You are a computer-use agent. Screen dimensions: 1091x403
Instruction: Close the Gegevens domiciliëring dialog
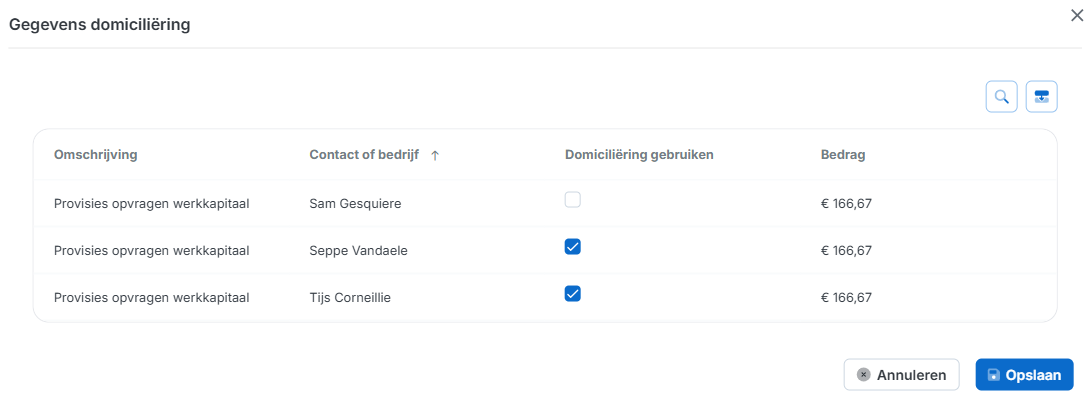pos(1076,15)
